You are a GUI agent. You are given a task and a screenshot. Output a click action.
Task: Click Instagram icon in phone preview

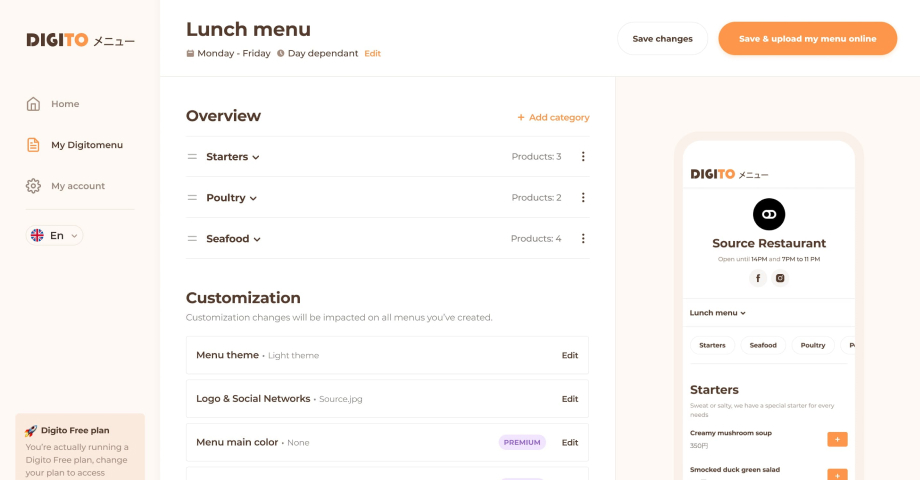tap(780, 278)
